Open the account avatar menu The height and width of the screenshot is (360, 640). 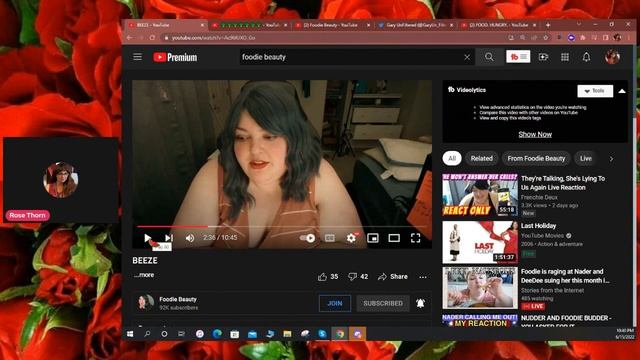pos(612,57)
